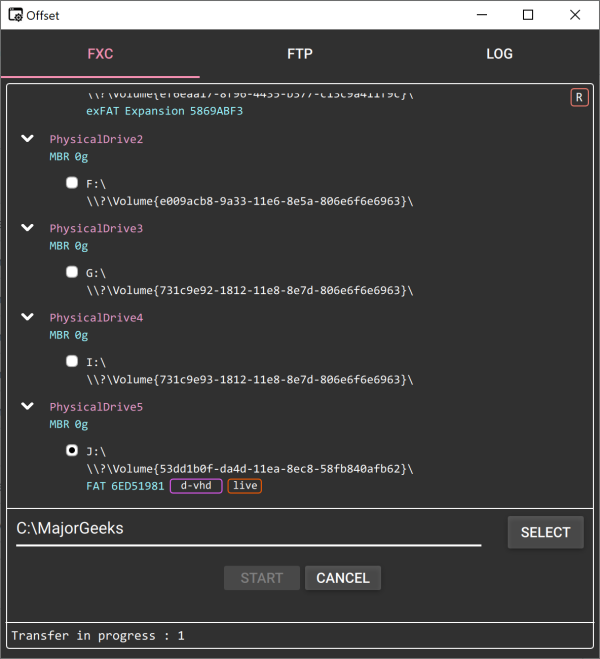Tick the I:\ volume checkbox
This screenshot has height=659, width=600.
pos(72,361)
